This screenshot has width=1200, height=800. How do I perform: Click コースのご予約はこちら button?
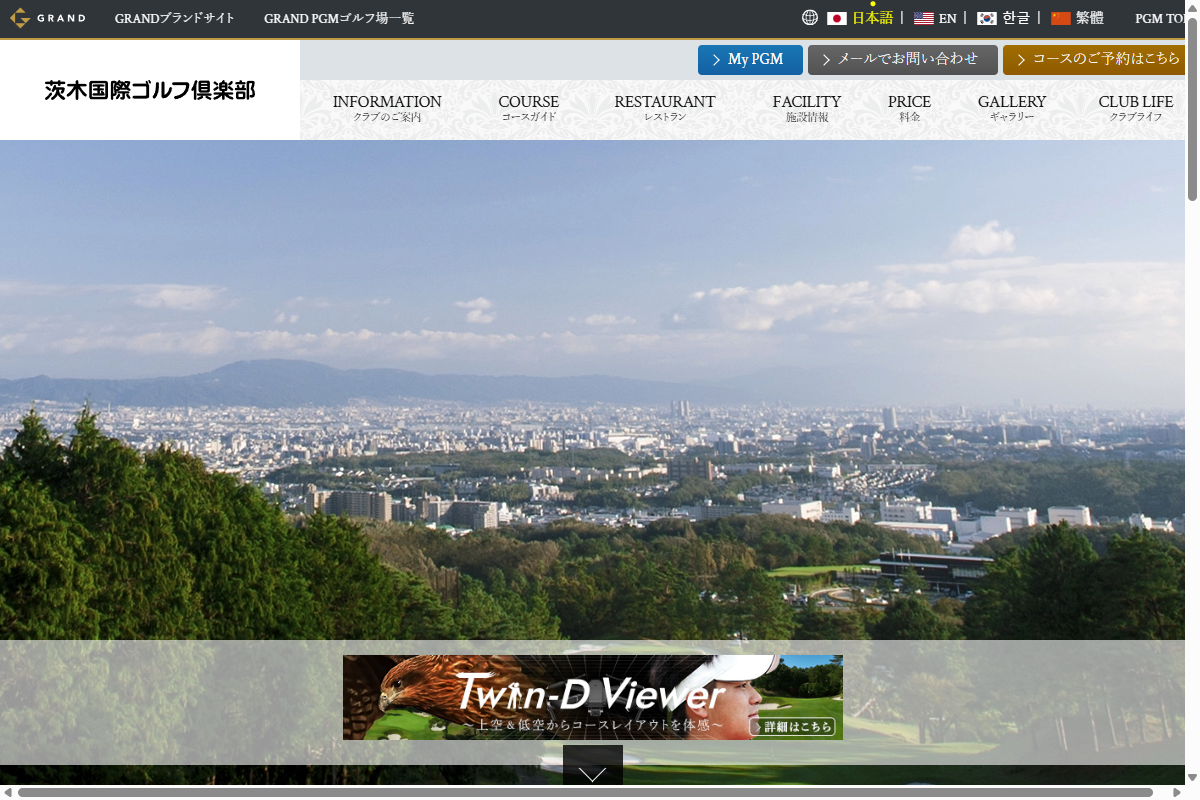click(1094, 60)
